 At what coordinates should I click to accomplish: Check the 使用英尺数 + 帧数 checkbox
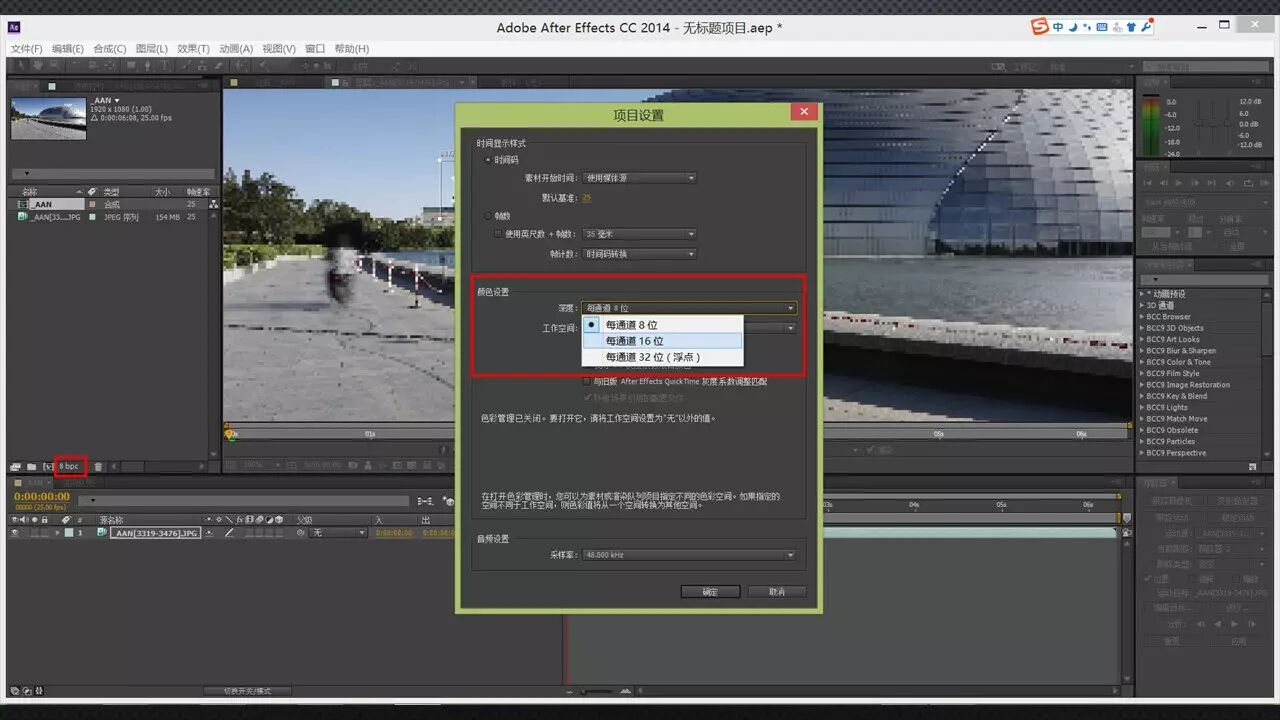499,234
